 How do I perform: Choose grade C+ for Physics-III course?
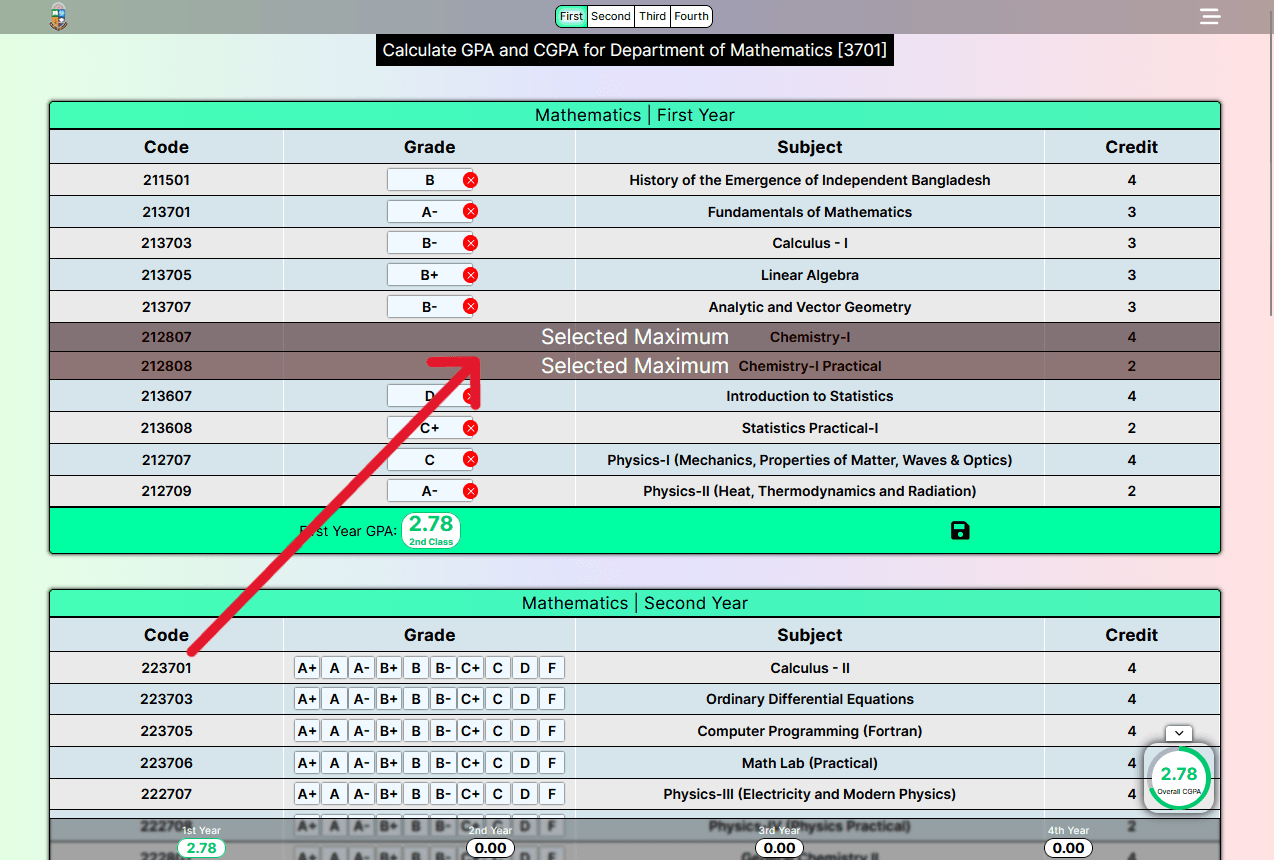[x=470, y=795]
